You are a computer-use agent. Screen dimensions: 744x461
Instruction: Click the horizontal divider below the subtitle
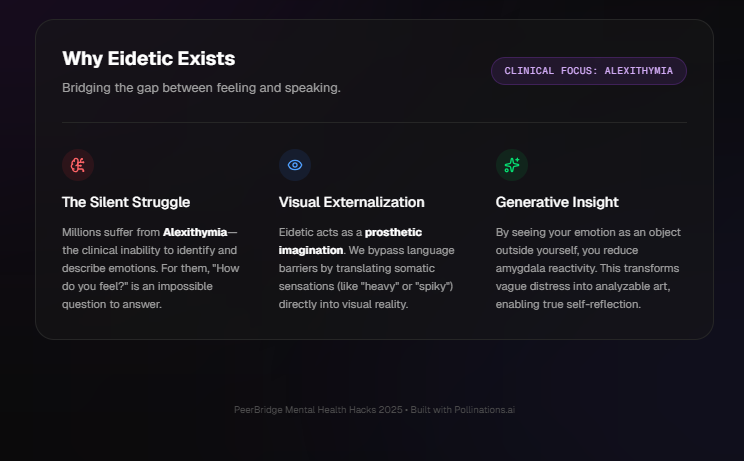click(x=374, y=123)
